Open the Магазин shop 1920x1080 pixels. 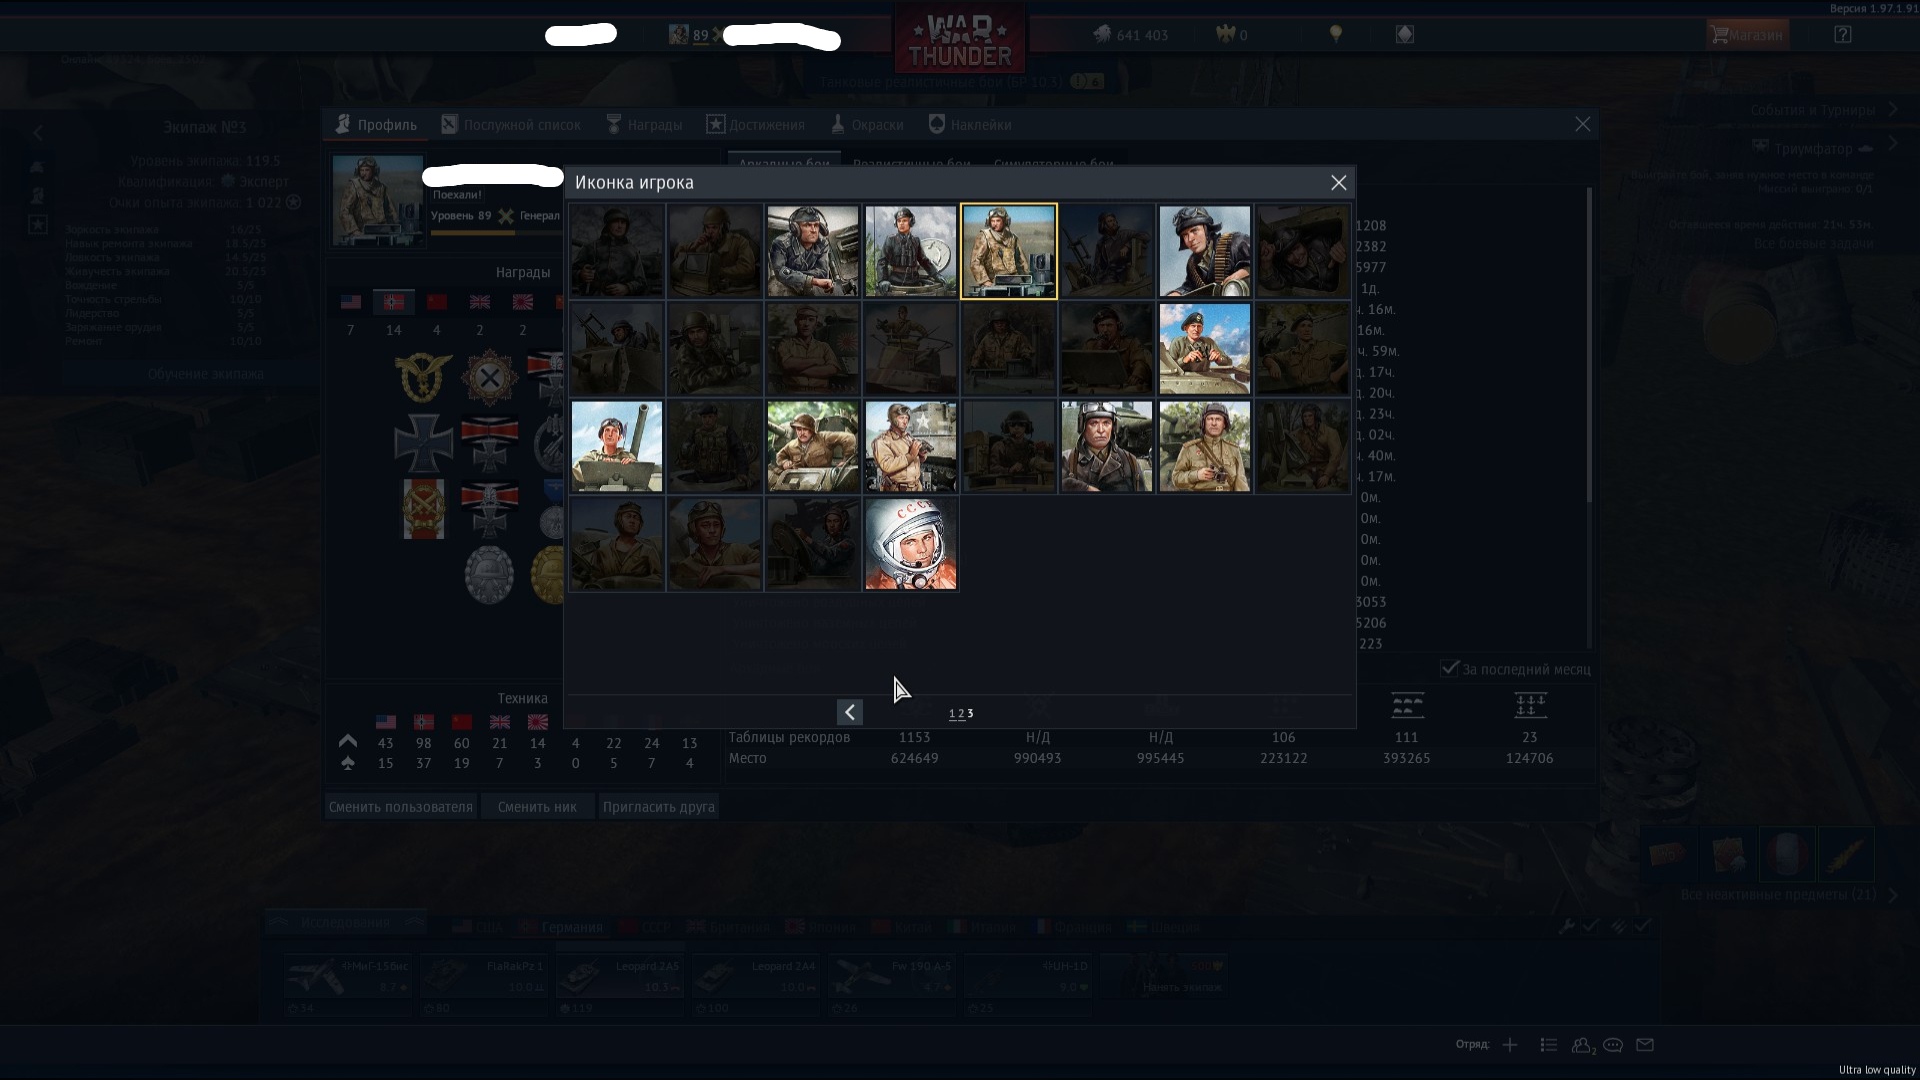(x=1747, y=35)
